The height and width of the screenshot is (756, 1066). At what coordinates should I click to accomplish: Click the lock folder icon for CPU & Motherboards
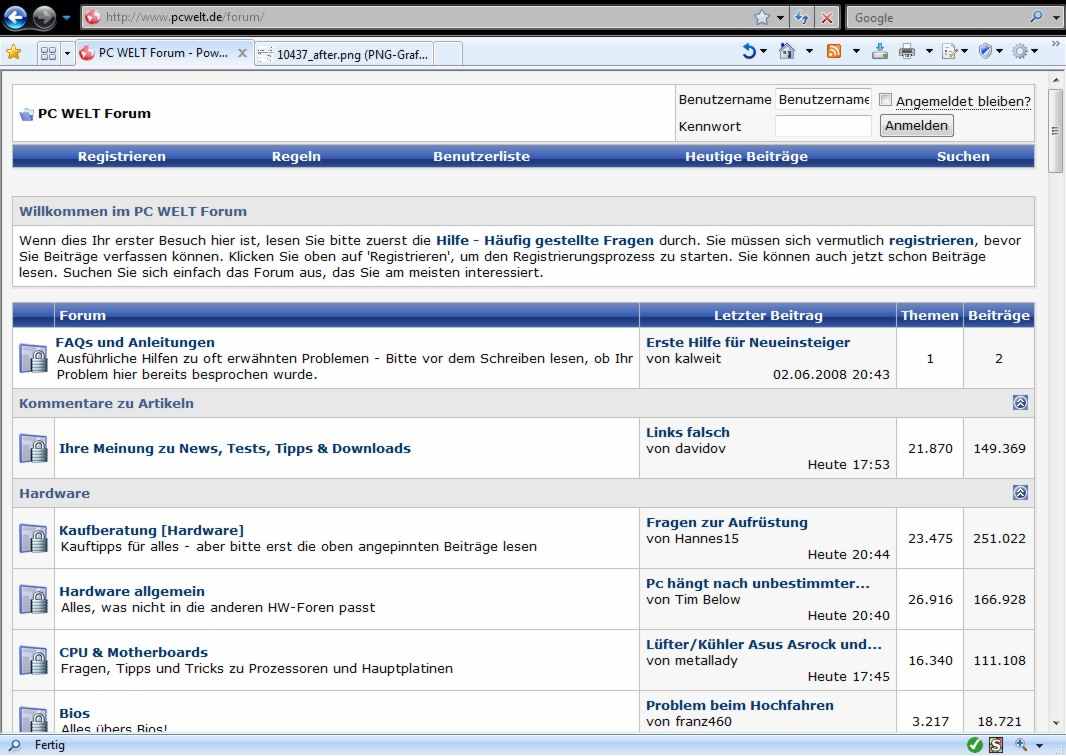tap(33, 660)
